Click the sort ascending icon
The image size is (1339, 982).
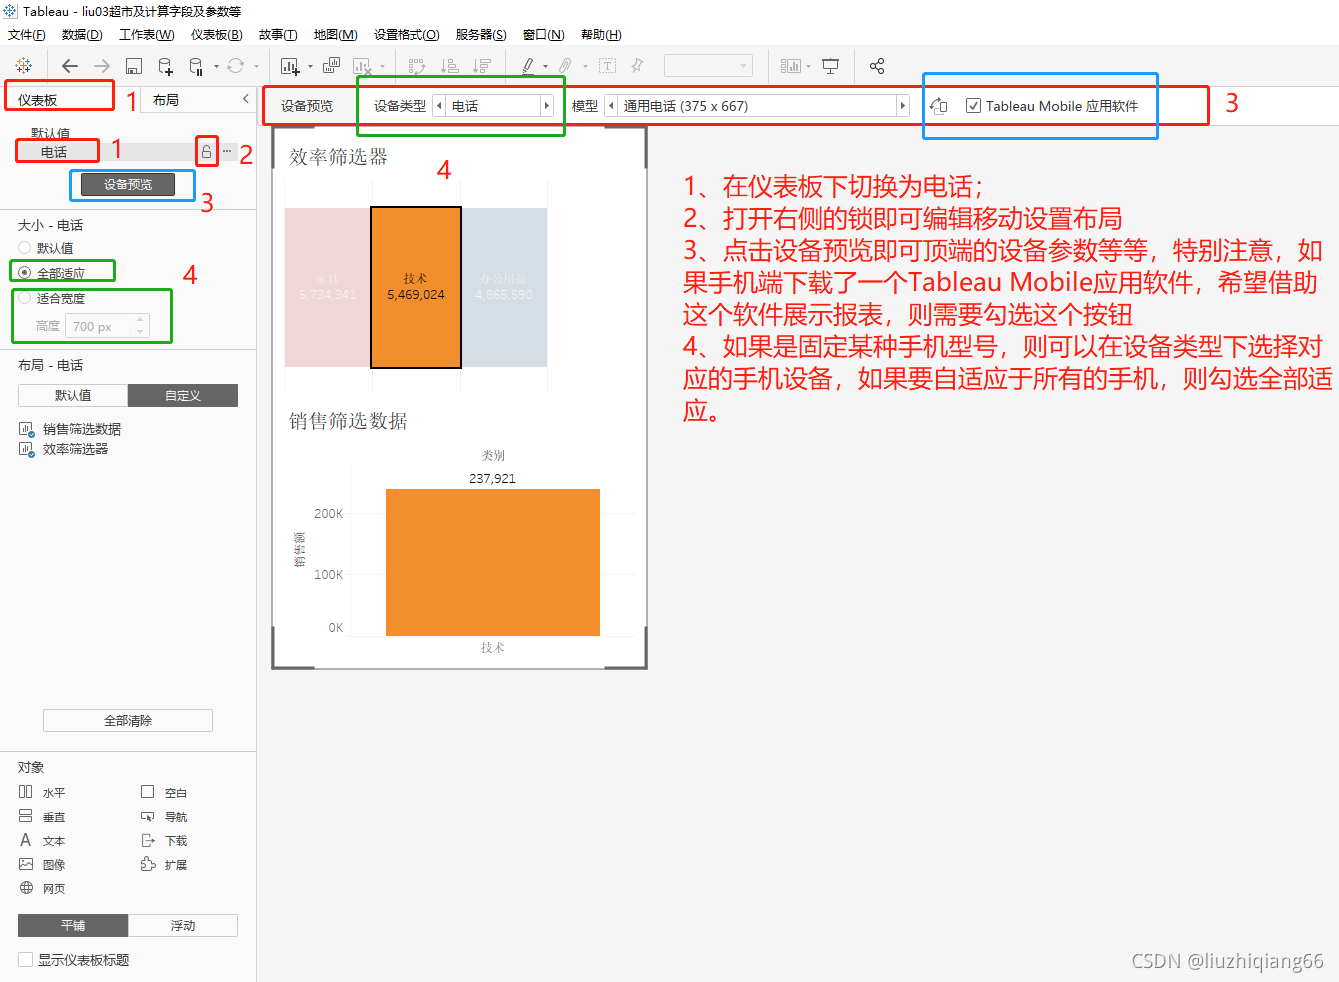pos(450,66)
